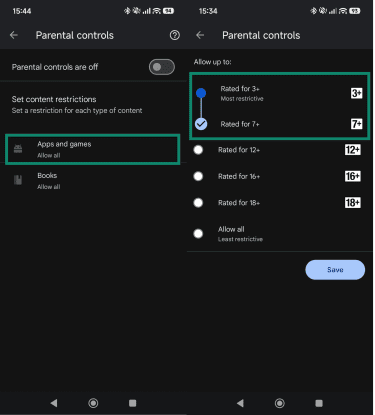Tap Android home button on left phone
This screenshot has width=375, height=415.
point(93,403)
